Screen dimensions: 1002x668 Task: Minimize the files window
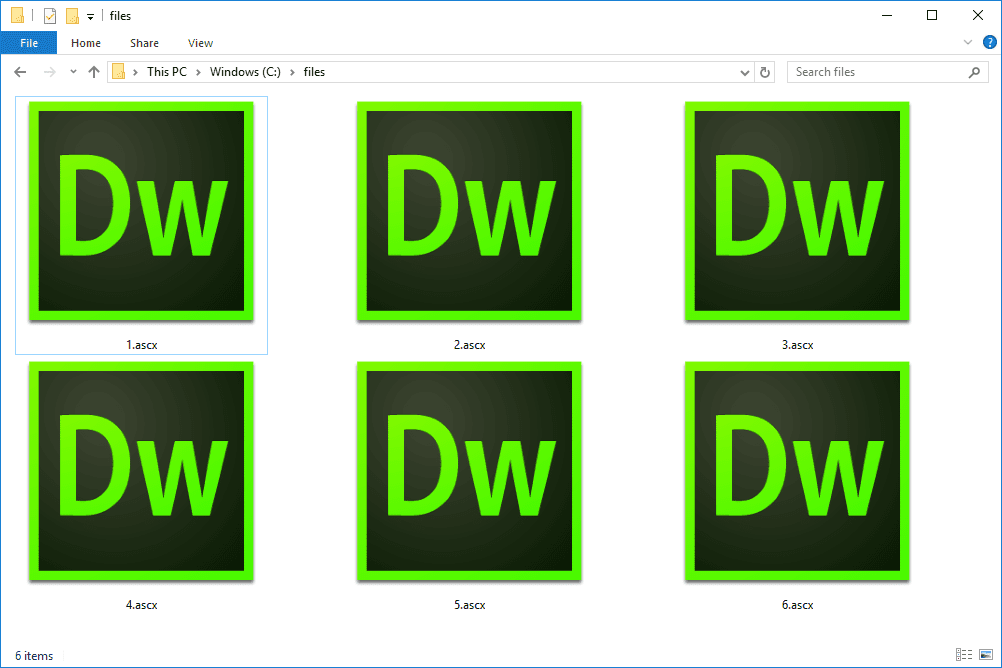886,15
